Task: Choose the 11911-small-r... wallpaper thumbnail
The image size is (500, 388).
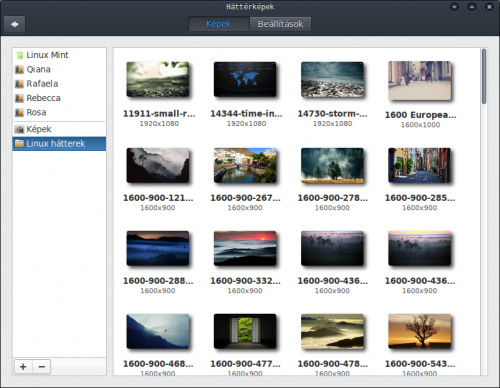Action: pos(158,79)
